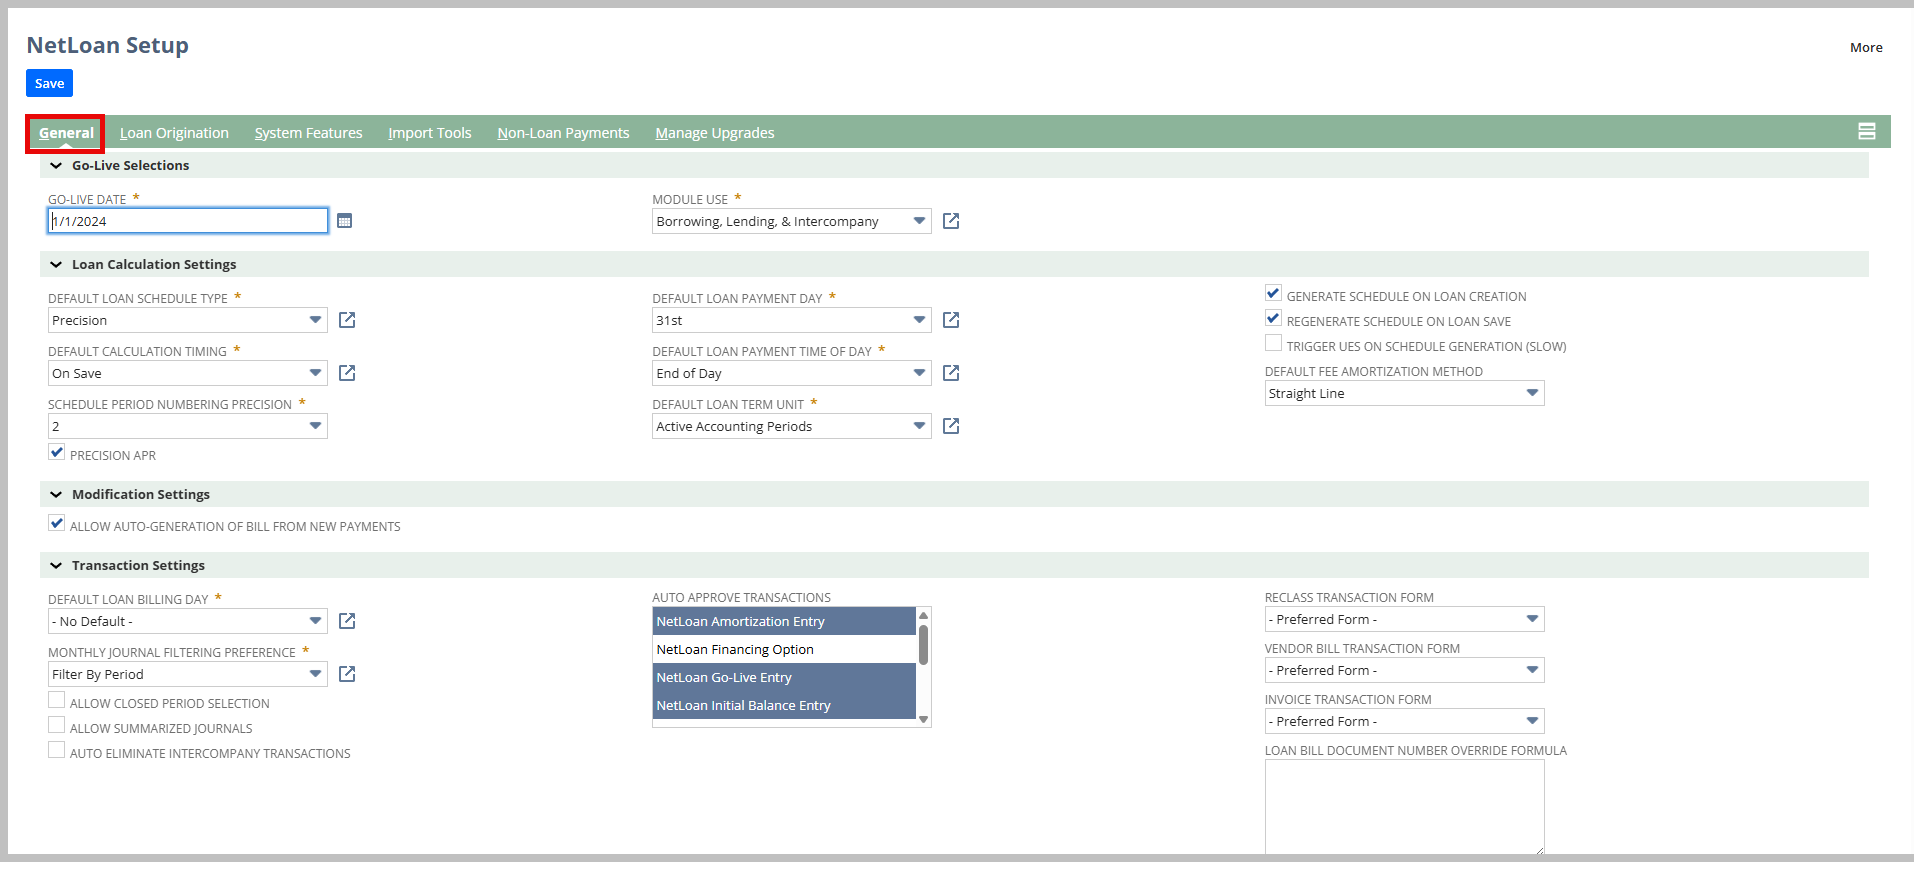1914x884 pixels.
Task: Open Module Use record in new window
Action: click(x=951, y=221)
